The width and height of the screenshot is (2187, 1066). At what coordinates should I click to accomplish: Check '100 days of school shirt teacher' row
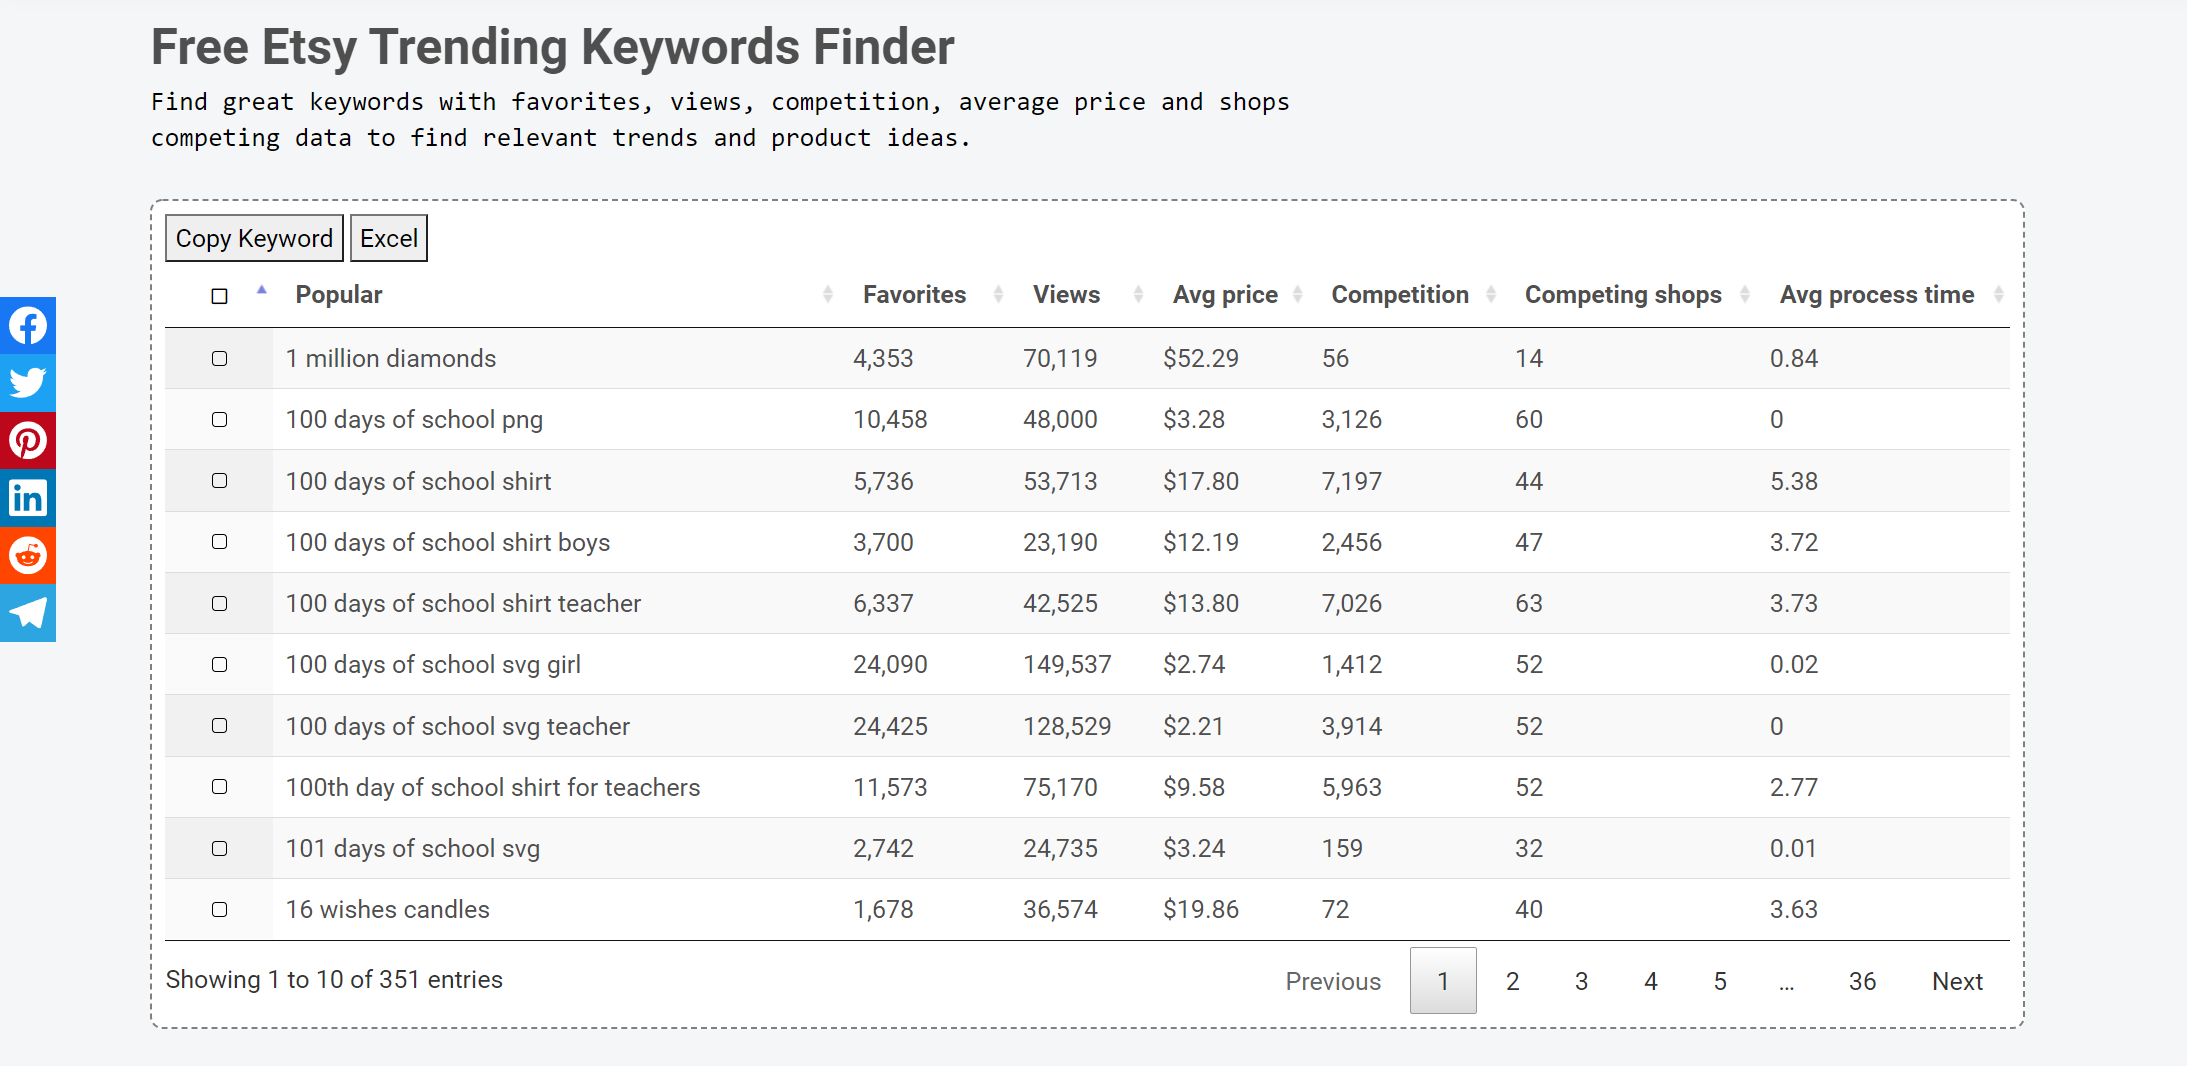(220, 603)
